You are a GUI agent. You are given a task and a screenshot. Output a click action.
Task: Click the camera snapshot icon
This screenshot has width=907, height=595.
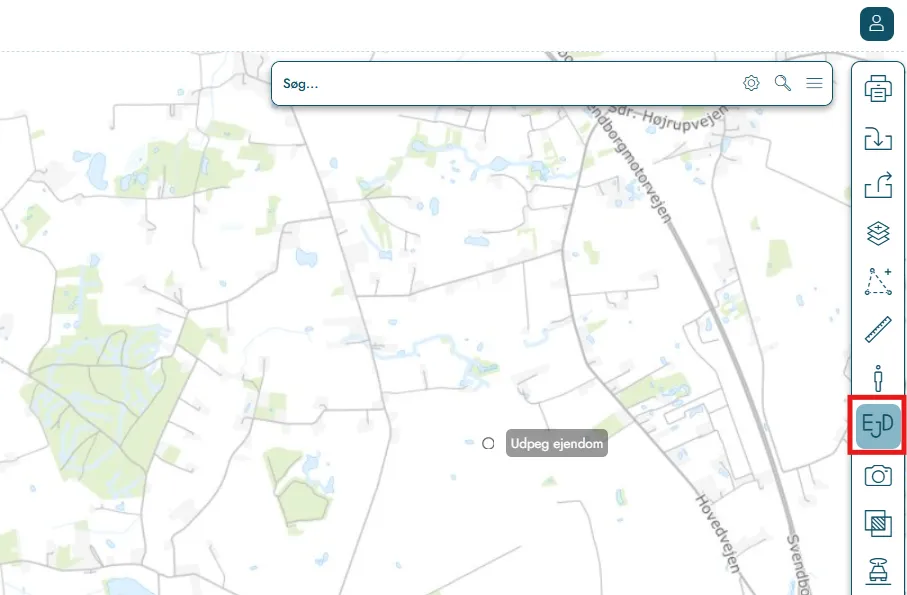pos(877,475)
